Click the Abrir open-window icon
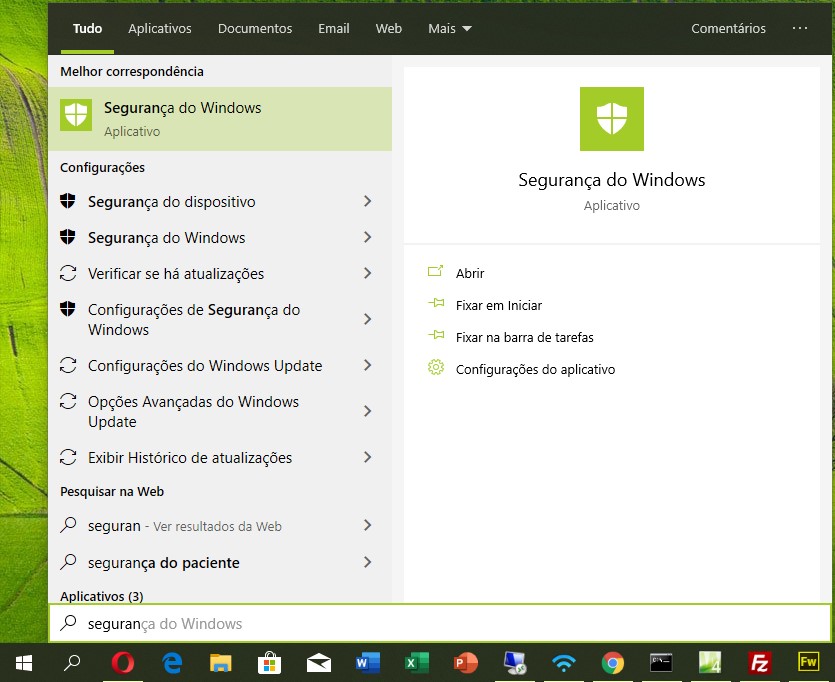Image resolution: width=835 pixels, height=682 pixels. coord(435,272)
